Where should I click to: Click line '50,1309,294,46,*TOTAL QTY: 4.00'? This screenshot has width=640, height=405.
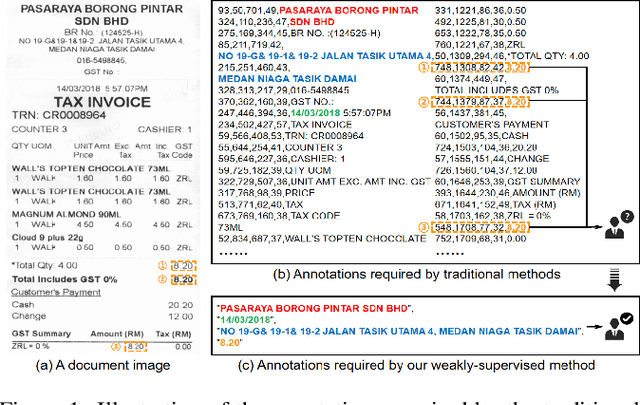(512, 56)
